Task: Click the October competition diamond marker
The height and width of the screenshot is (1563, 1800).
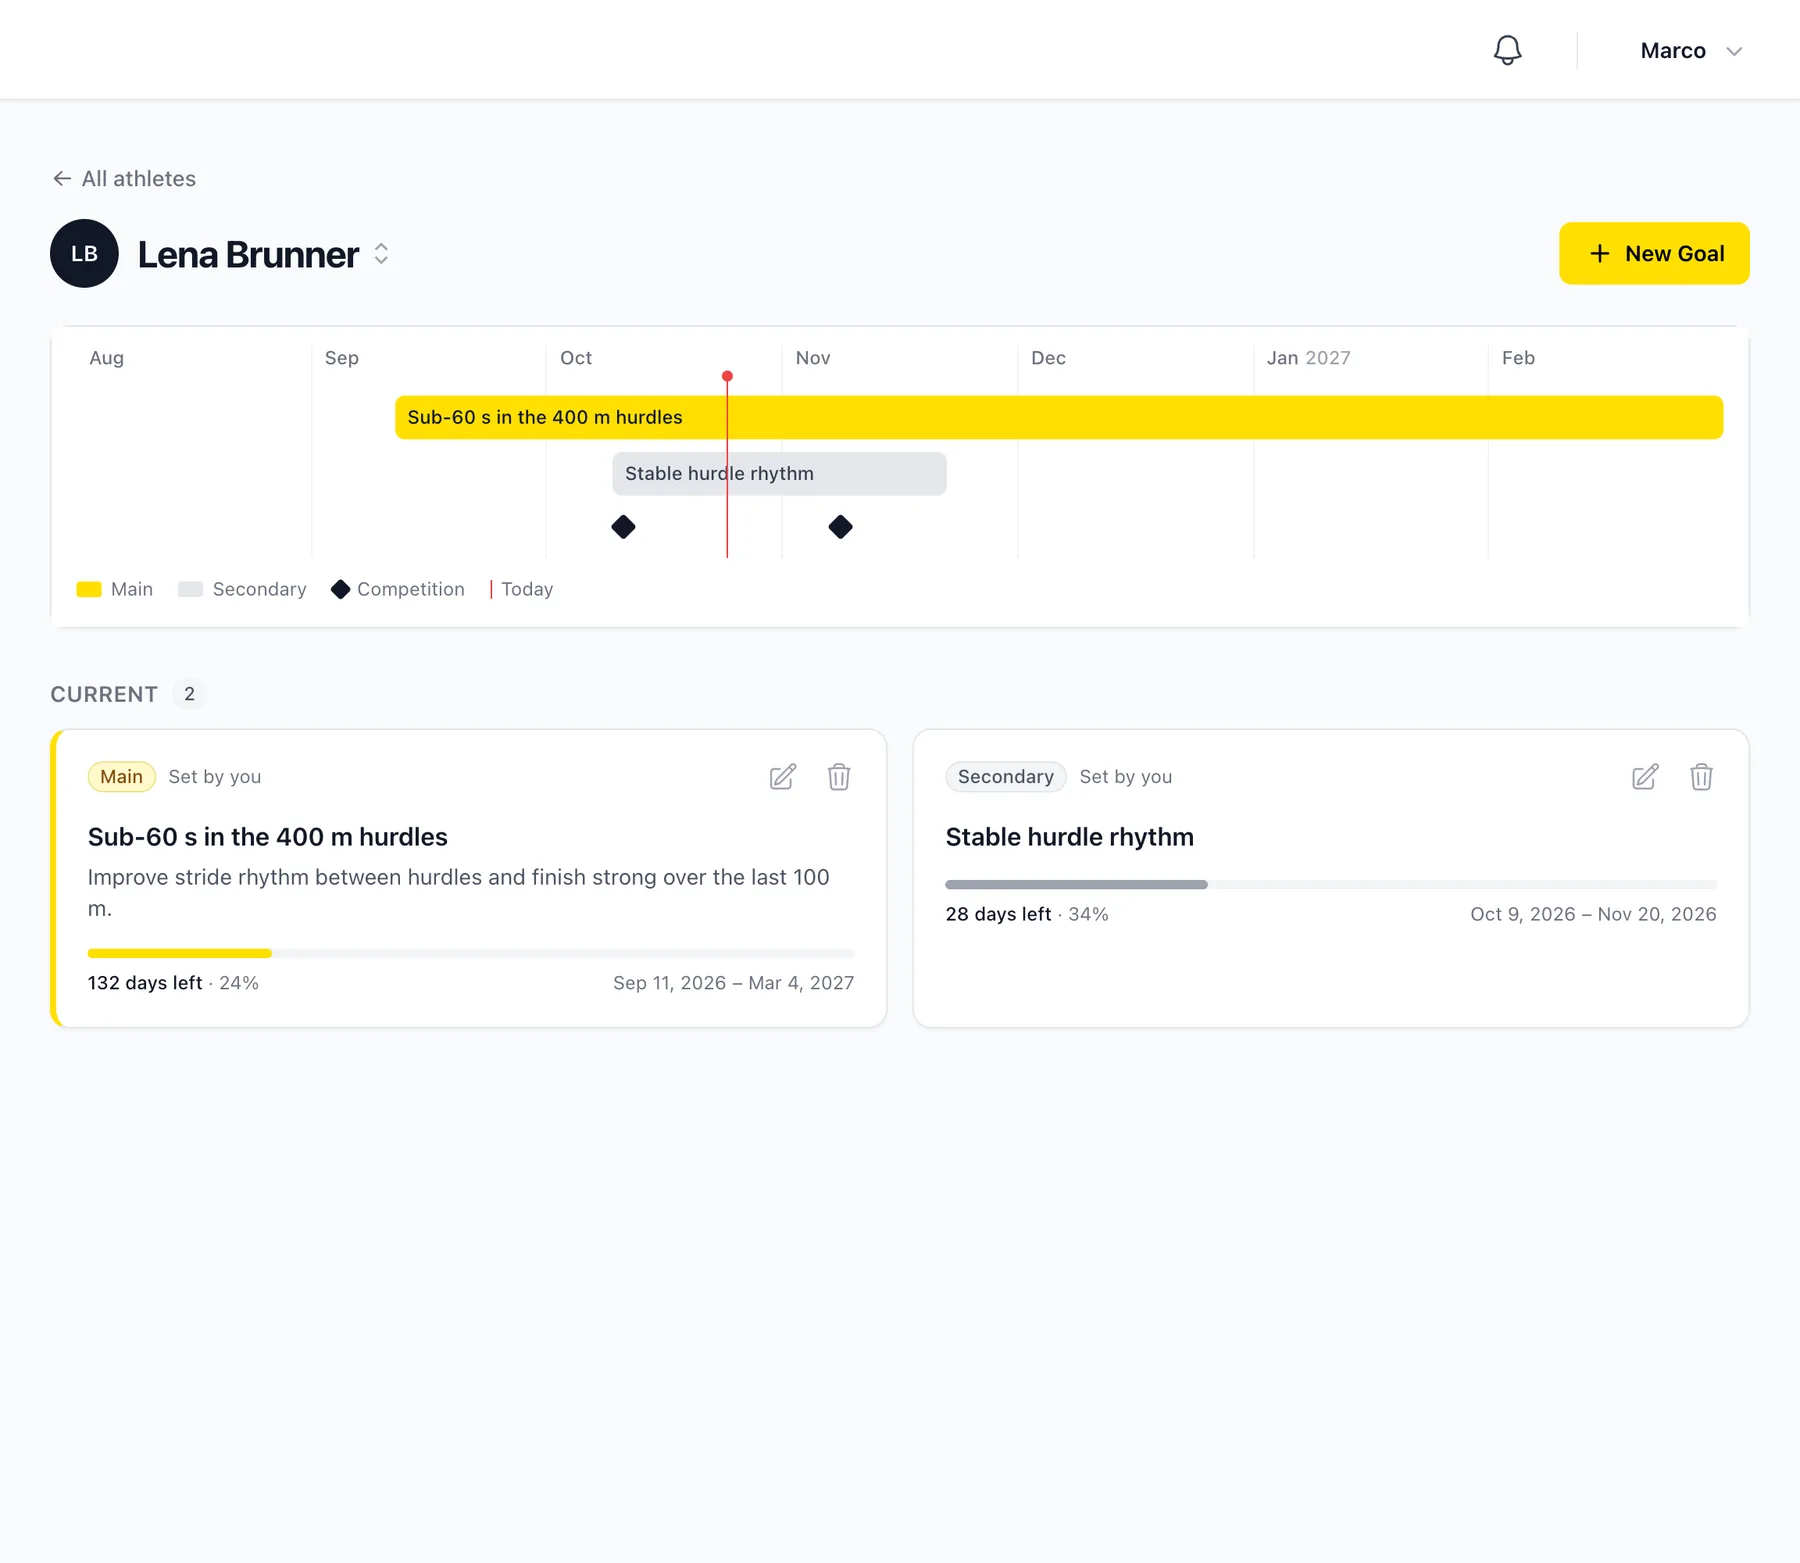Action: click(623, 527)
